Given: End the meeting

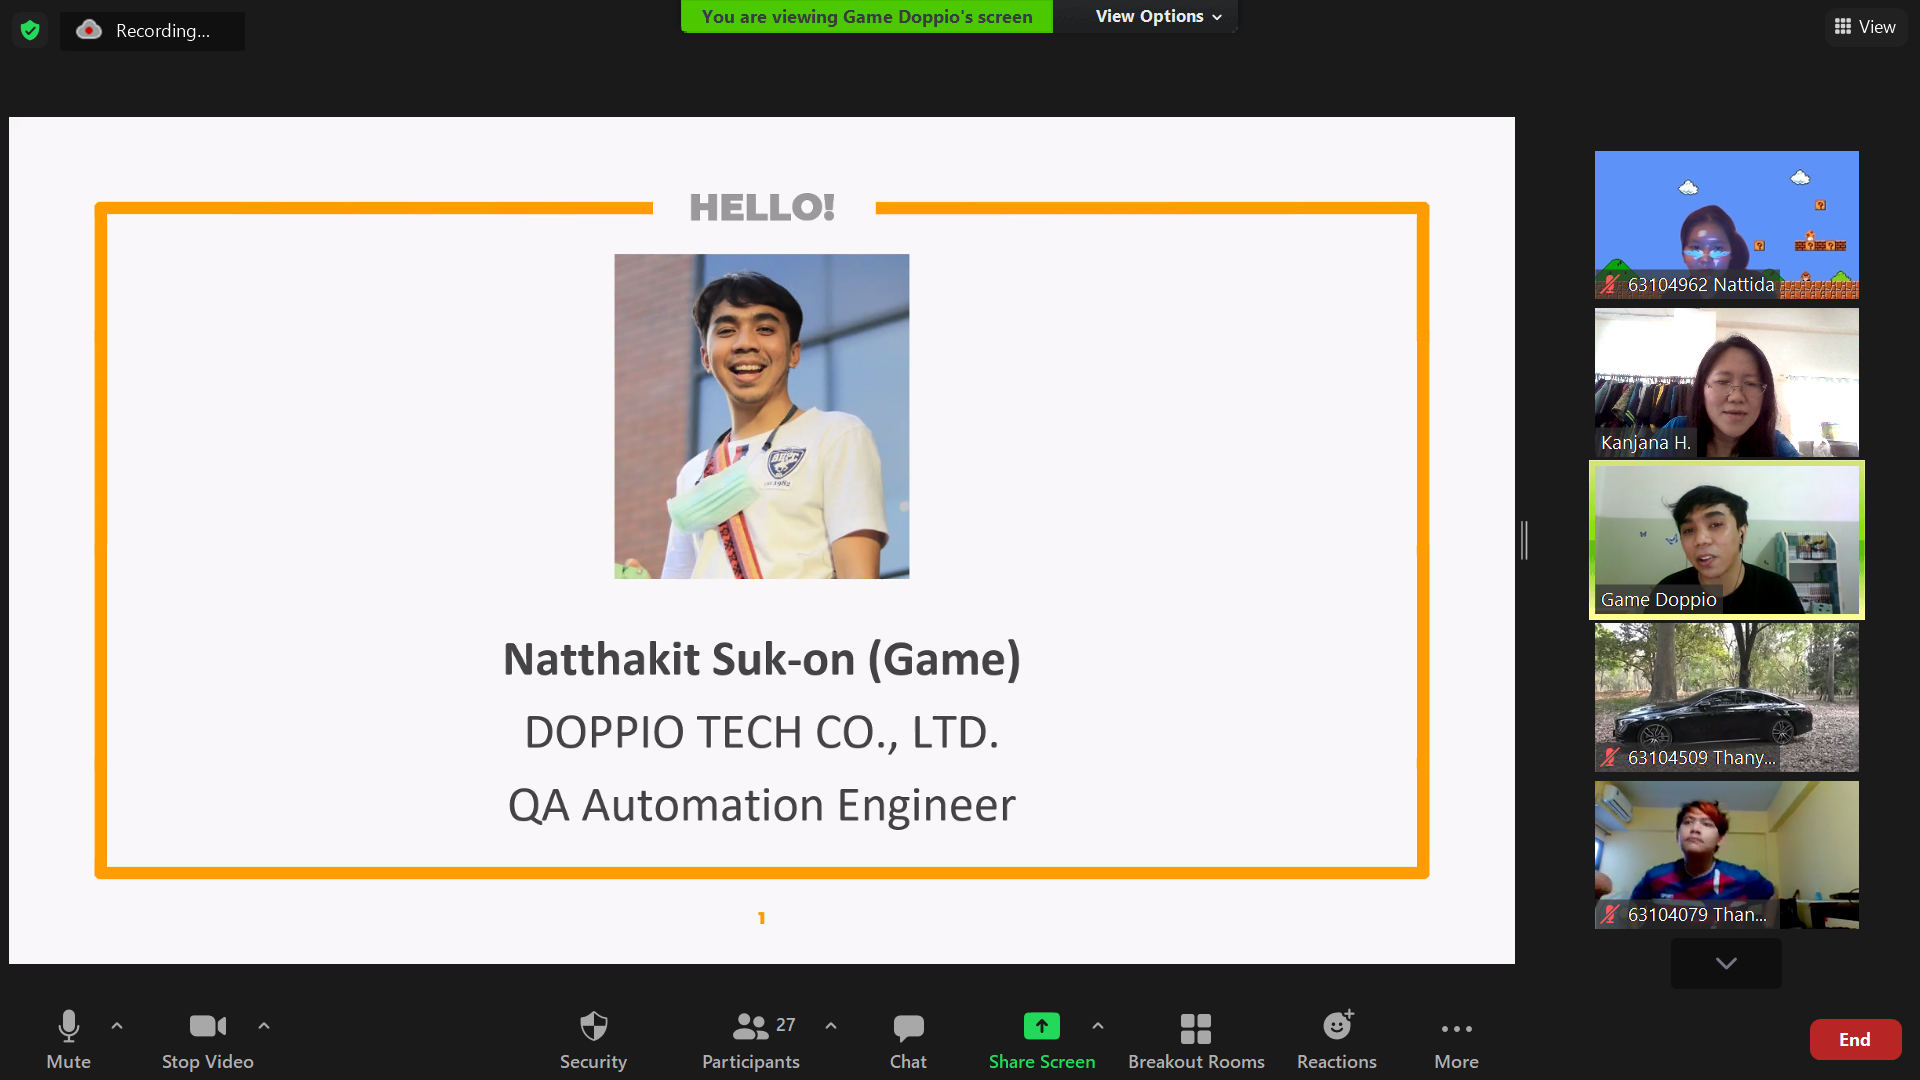Looking at the screenshot, I should [x=1855, y=1040].
